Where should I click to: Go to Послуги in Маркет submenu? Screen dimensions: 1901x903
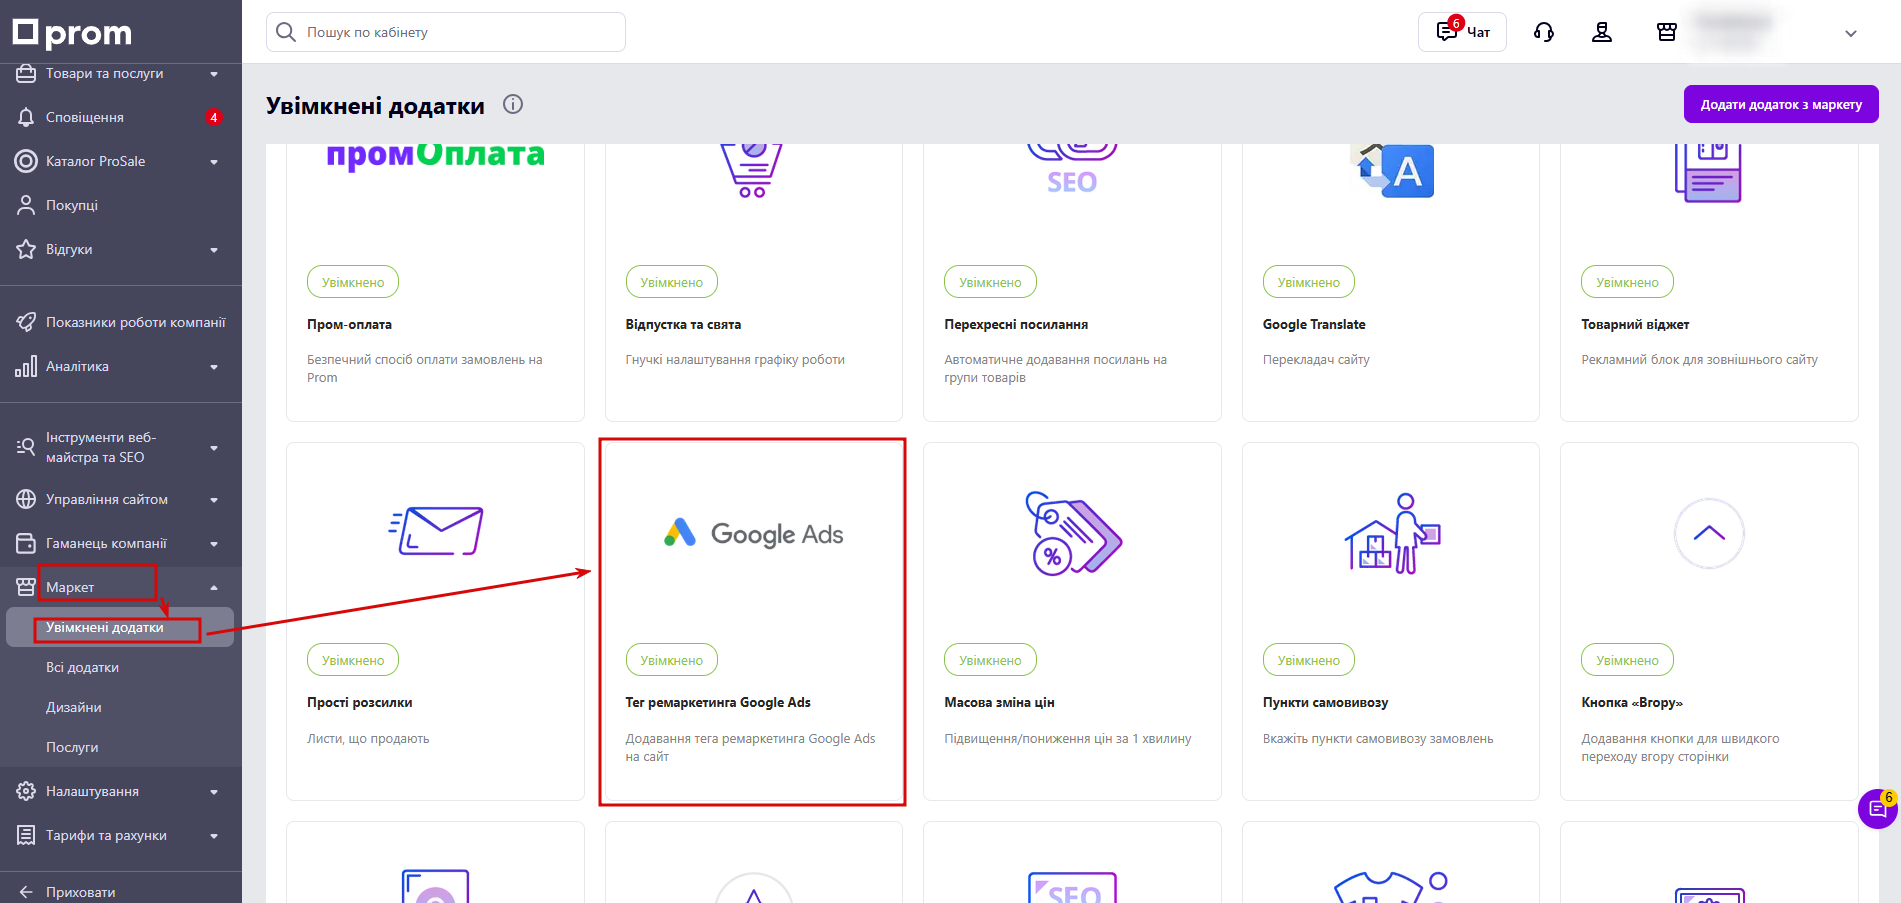tap(72, 748)
